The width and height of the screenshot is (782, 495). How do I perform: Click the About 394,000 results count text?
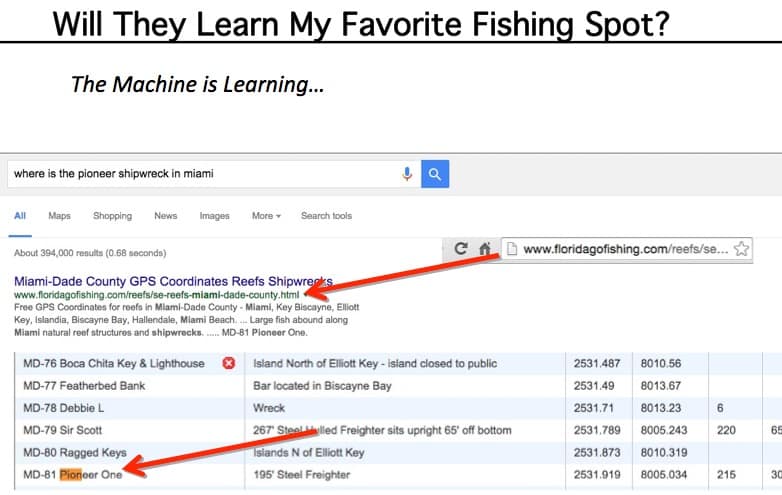90,253
